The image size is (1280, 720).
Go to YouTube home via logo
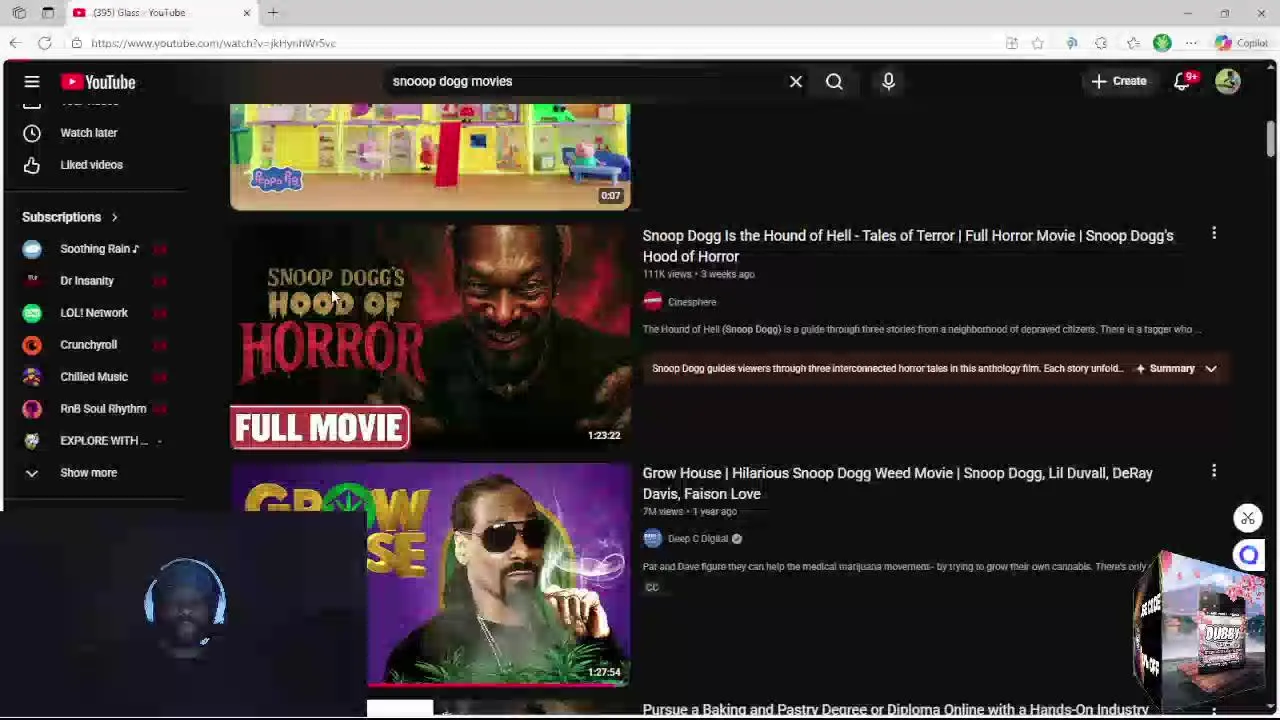[98, 82]
